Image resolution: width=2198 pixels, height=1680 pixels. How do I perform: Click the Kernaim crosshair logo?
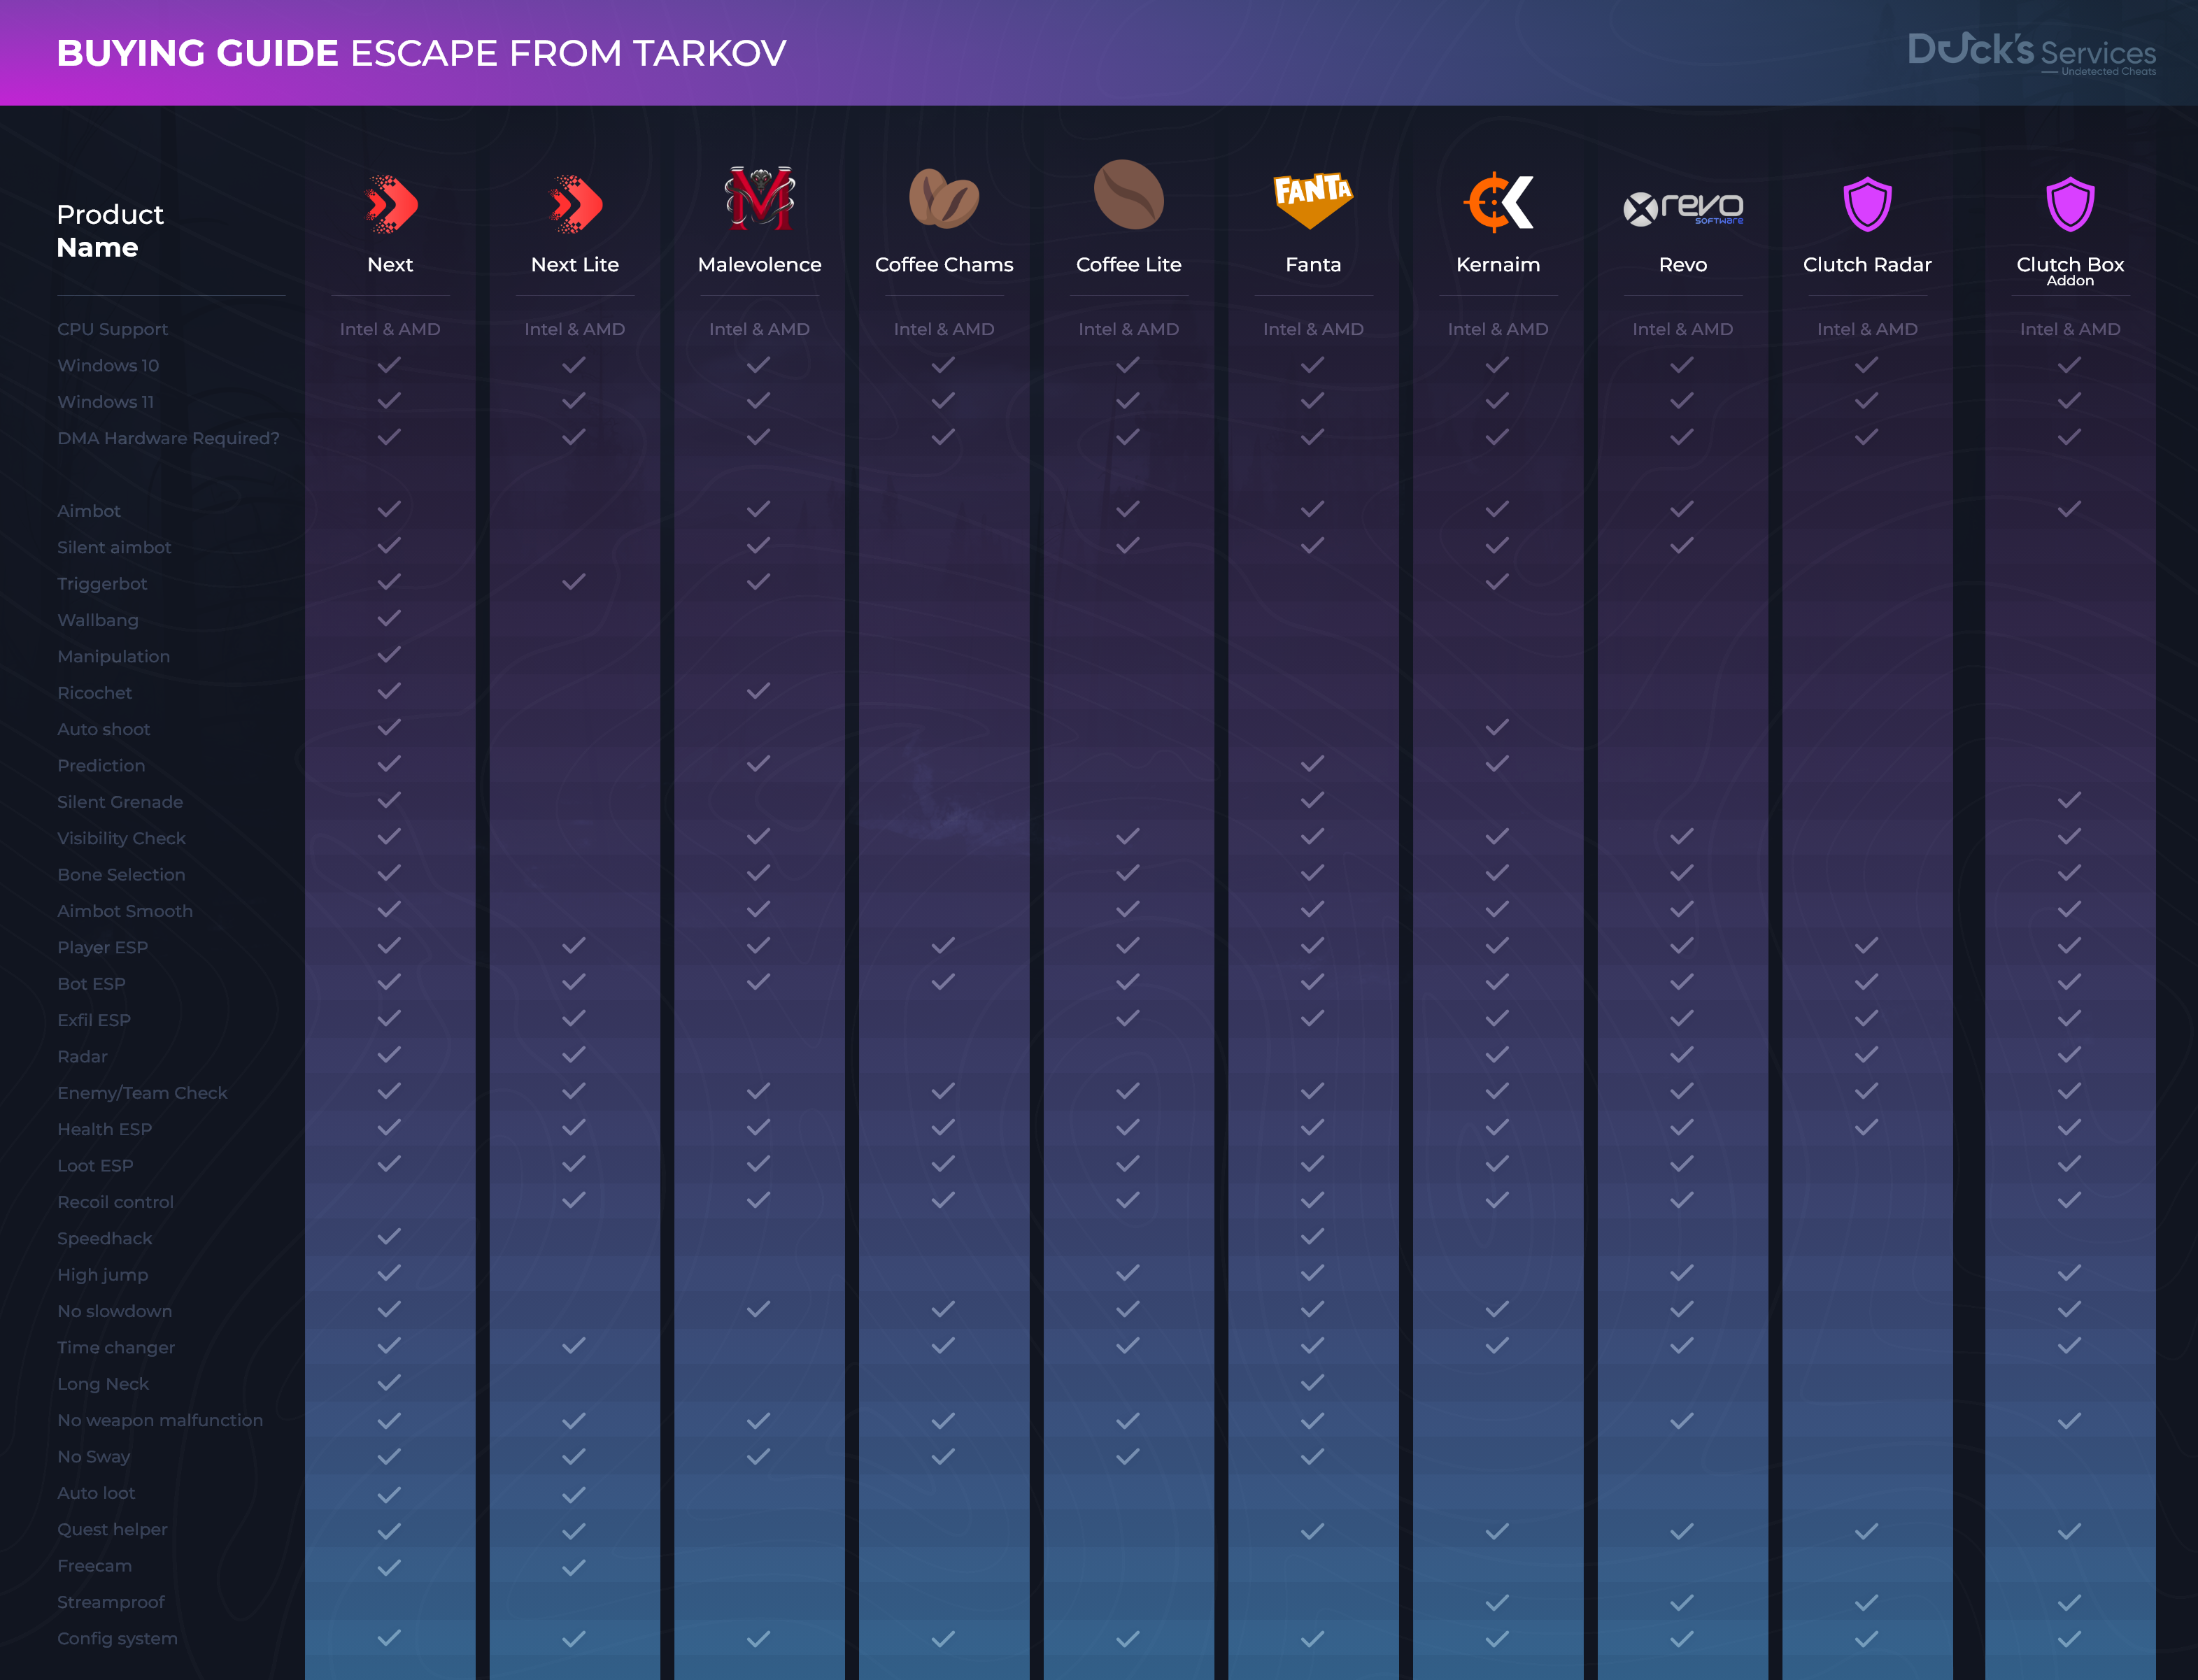[1497, 202]
